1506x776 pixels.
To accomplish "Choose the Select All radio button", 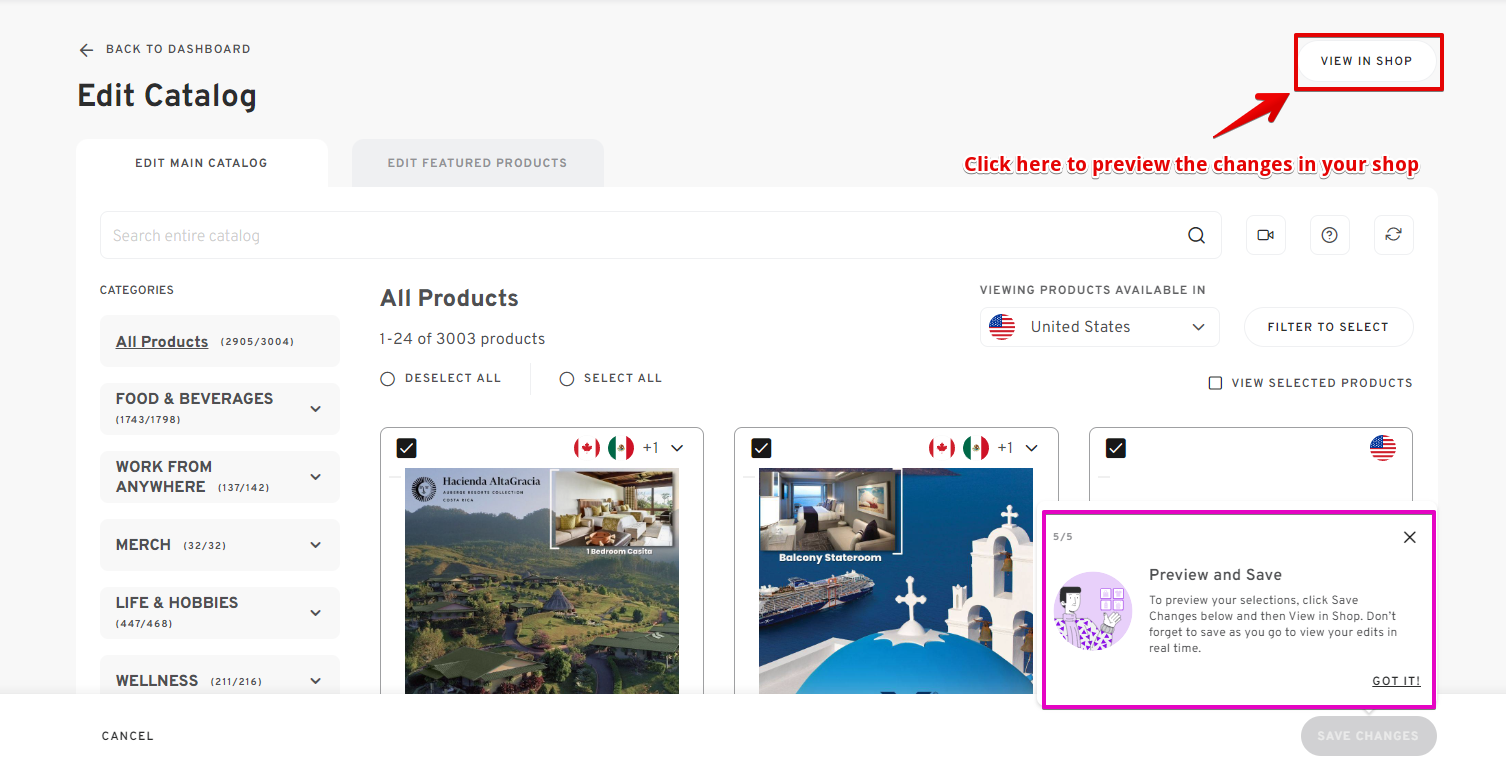I will pyautogui.click(x=567, y=379).
